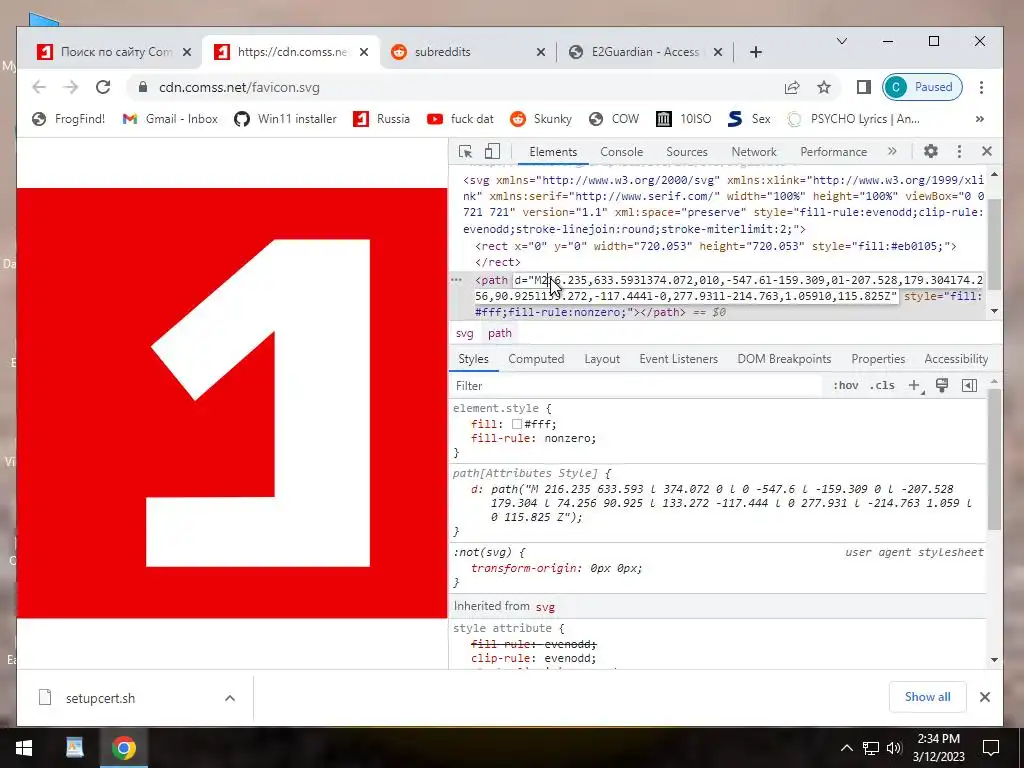Image resolution: width=1024 pixels, height=768 pixels.
Task: Click the svg link after Inherited from
Action: tap(545, 607)
